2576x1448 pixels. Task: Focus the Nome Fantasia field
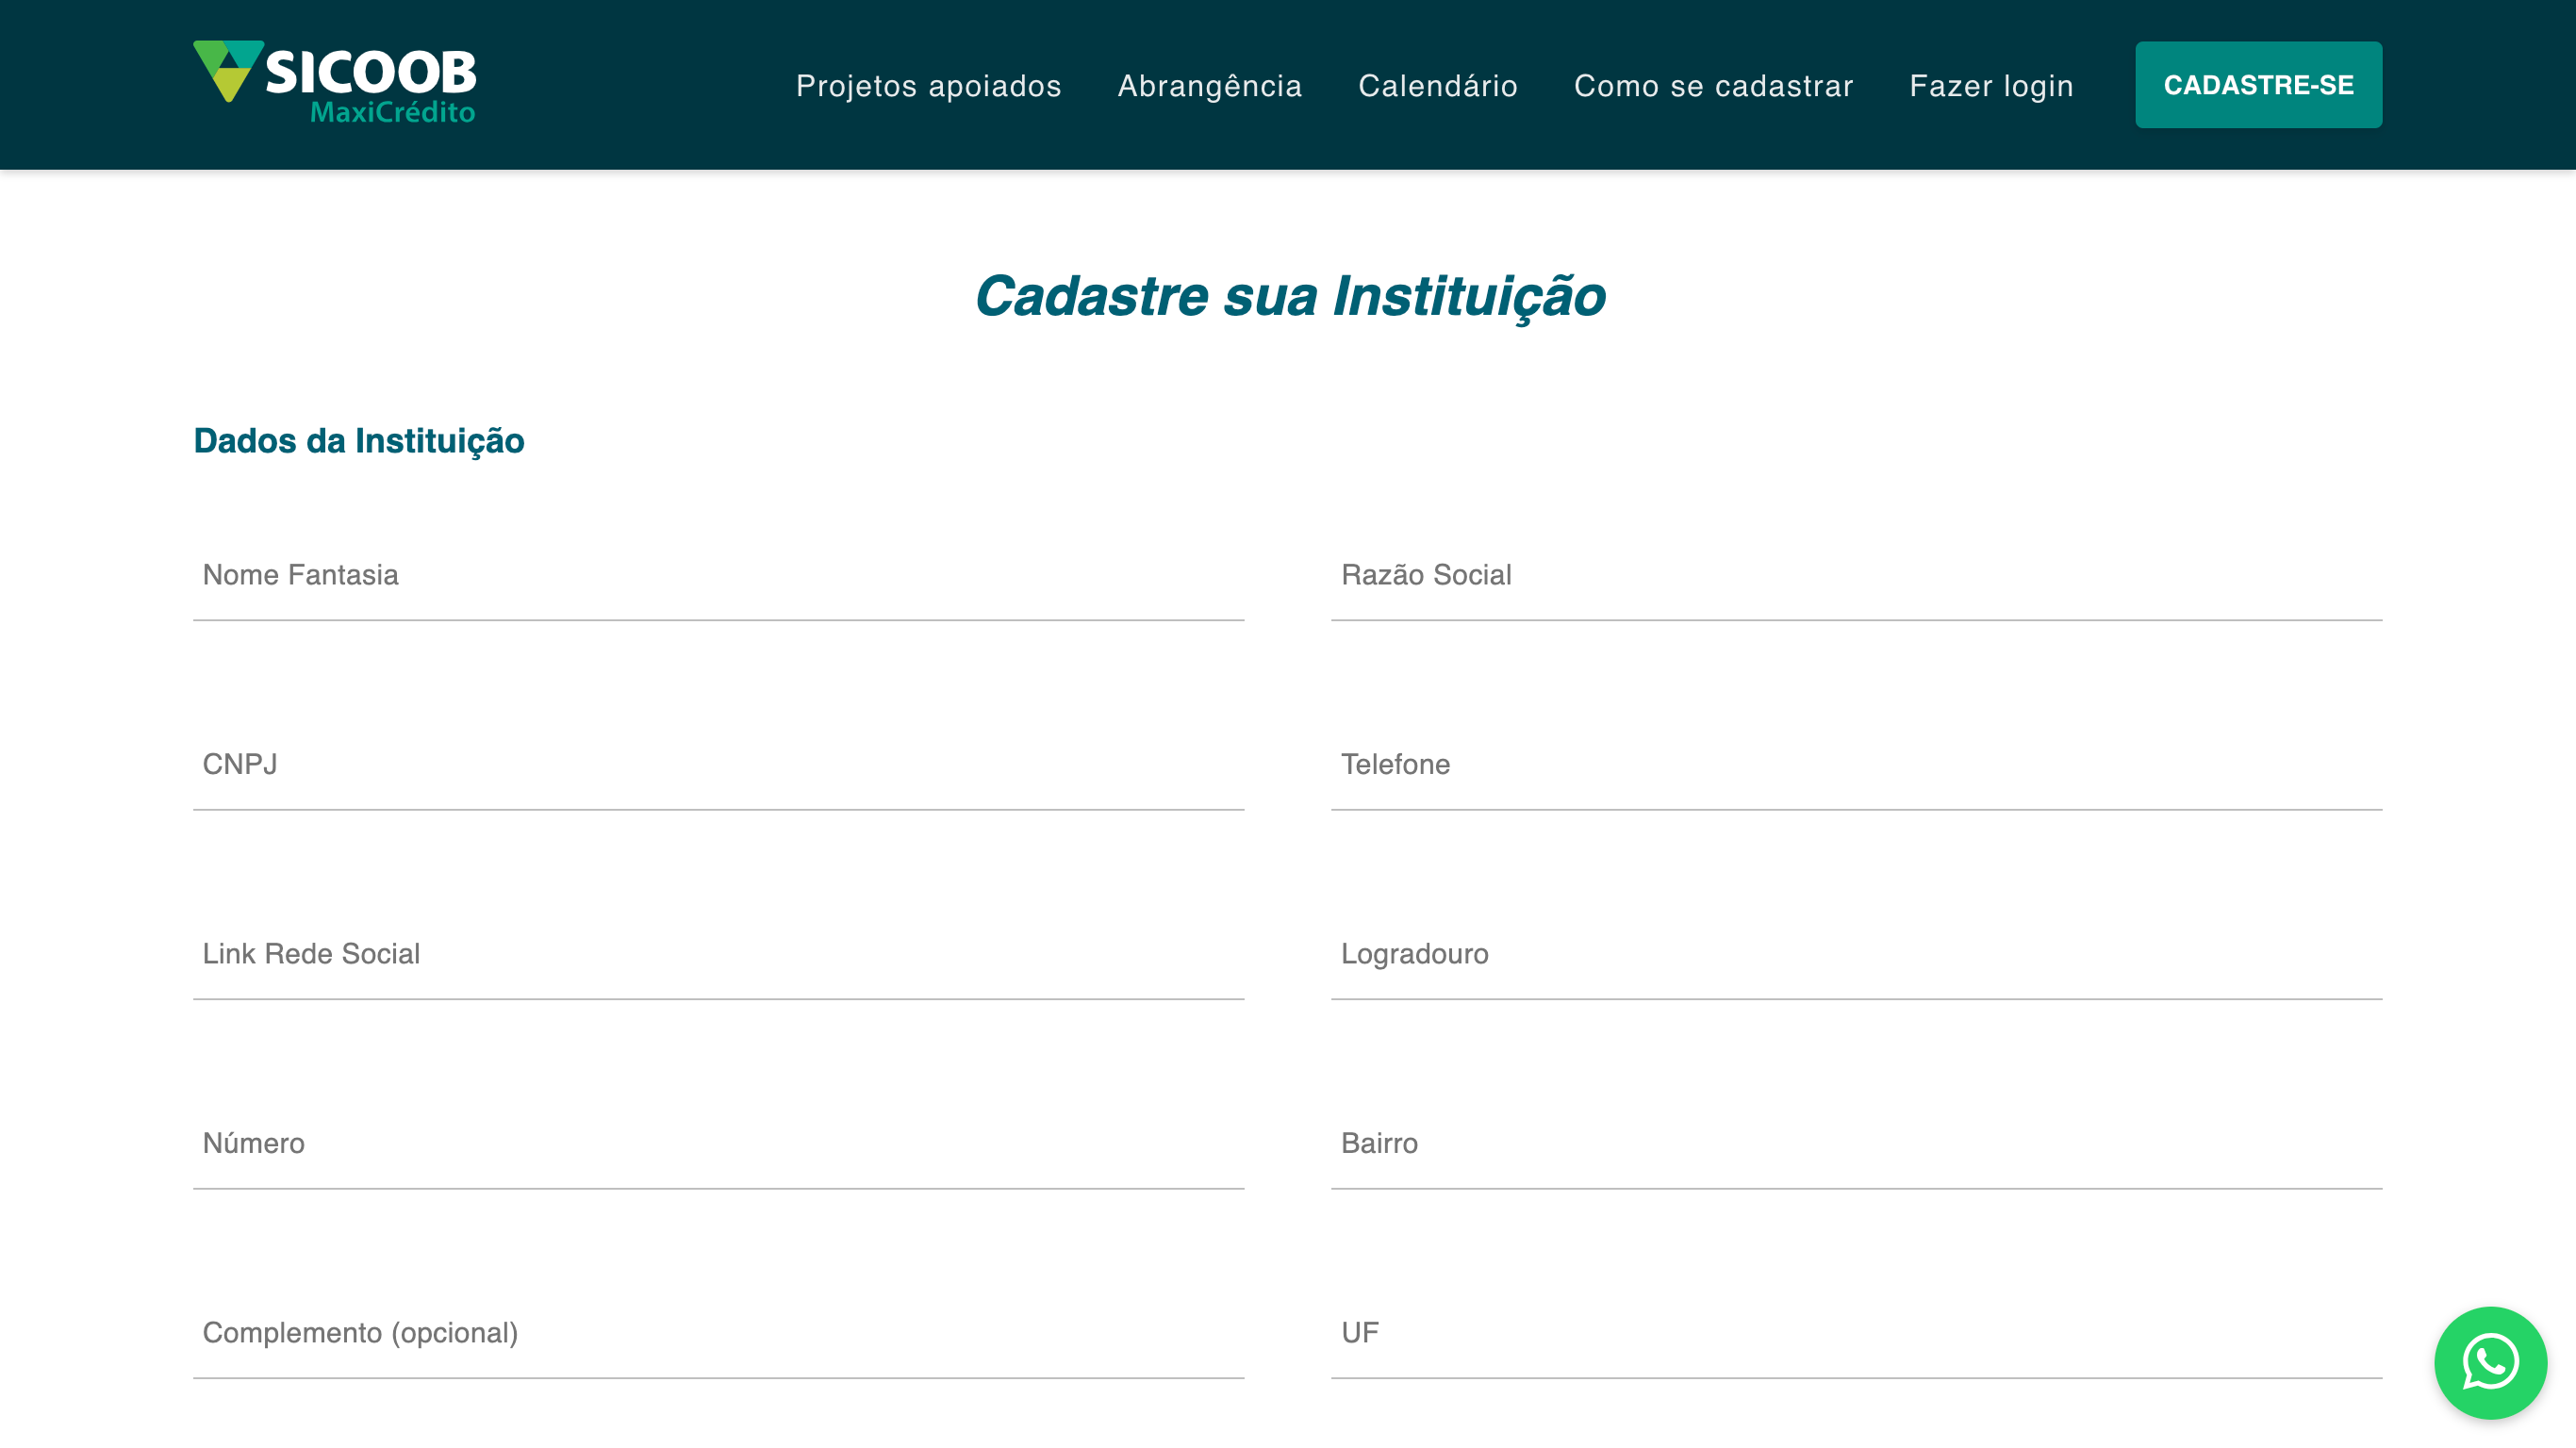point(718,576)
